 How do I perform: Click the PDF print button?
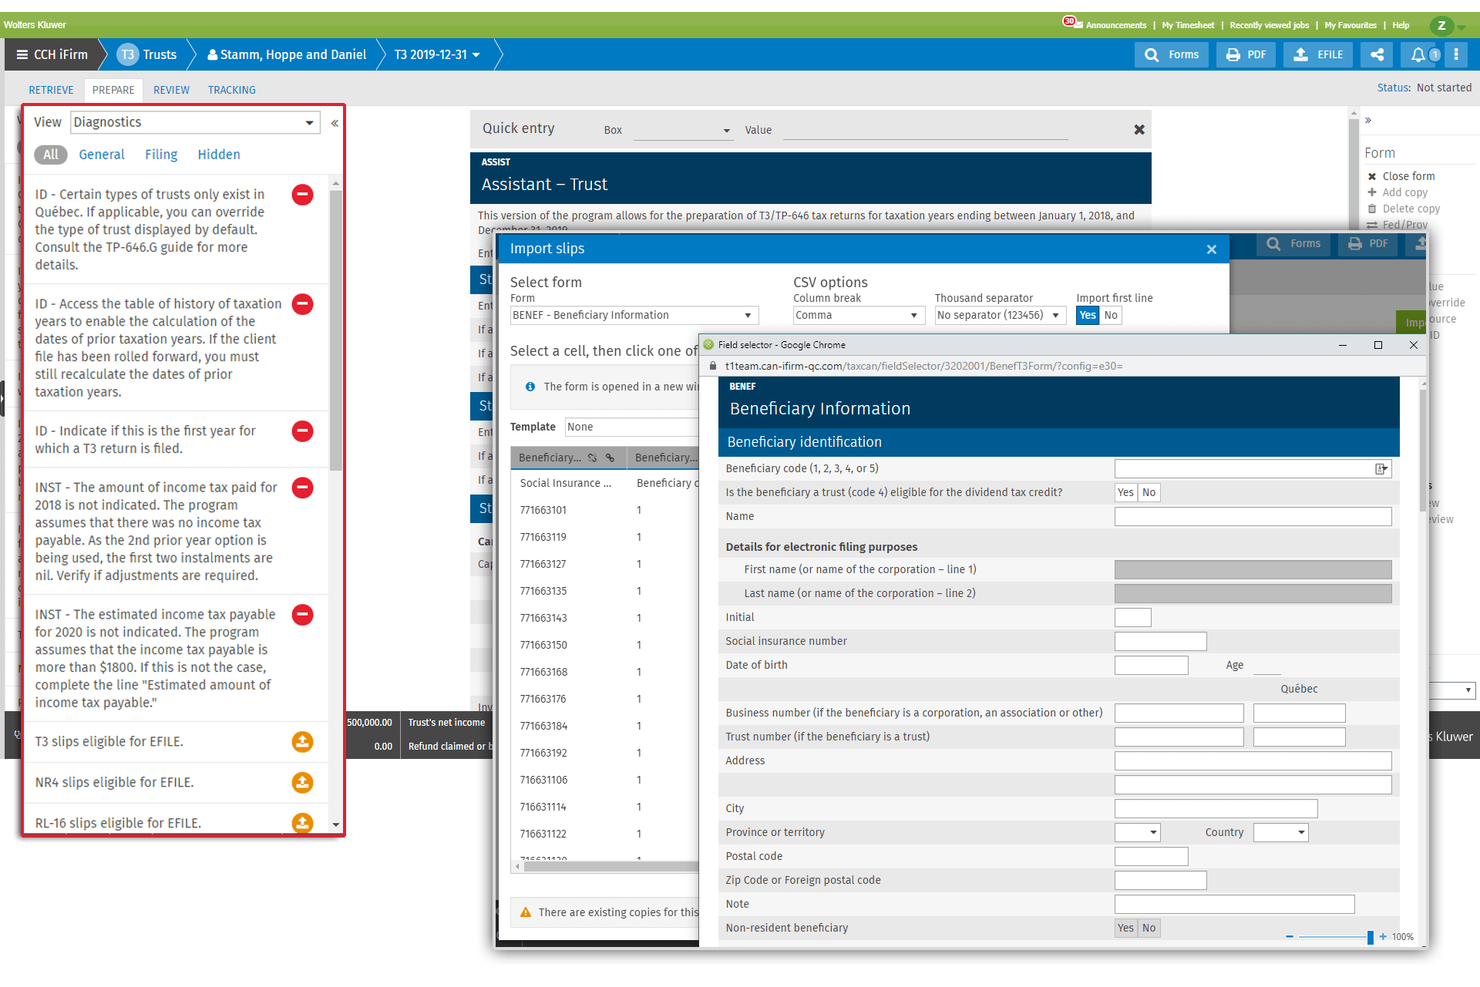pyautogui.click(x=1246, y=55)
